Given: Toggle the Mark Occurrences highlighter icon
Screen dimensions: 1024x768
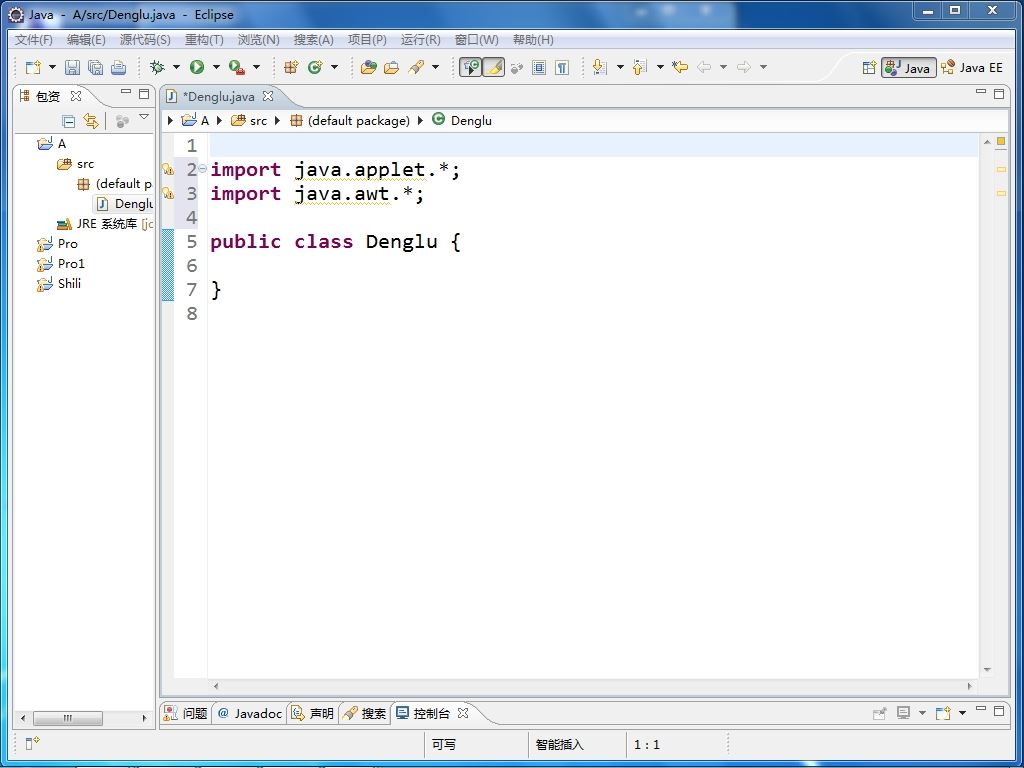Looking at the screenshot, I should [494, 67].
